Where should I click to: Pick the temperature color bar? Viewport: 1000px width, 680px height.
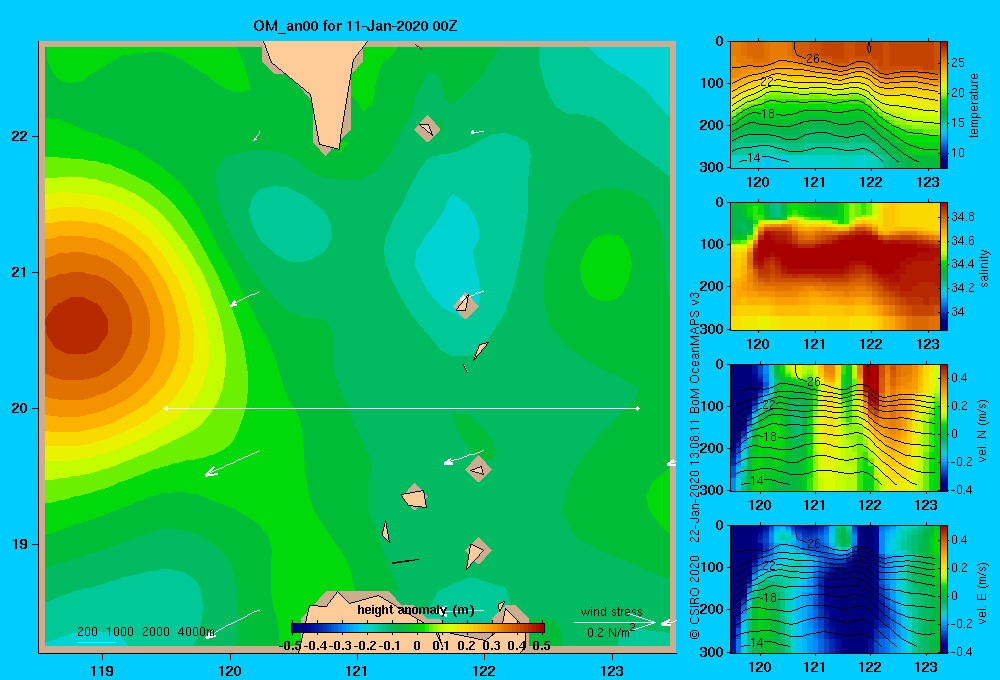[x=944, y=105]
